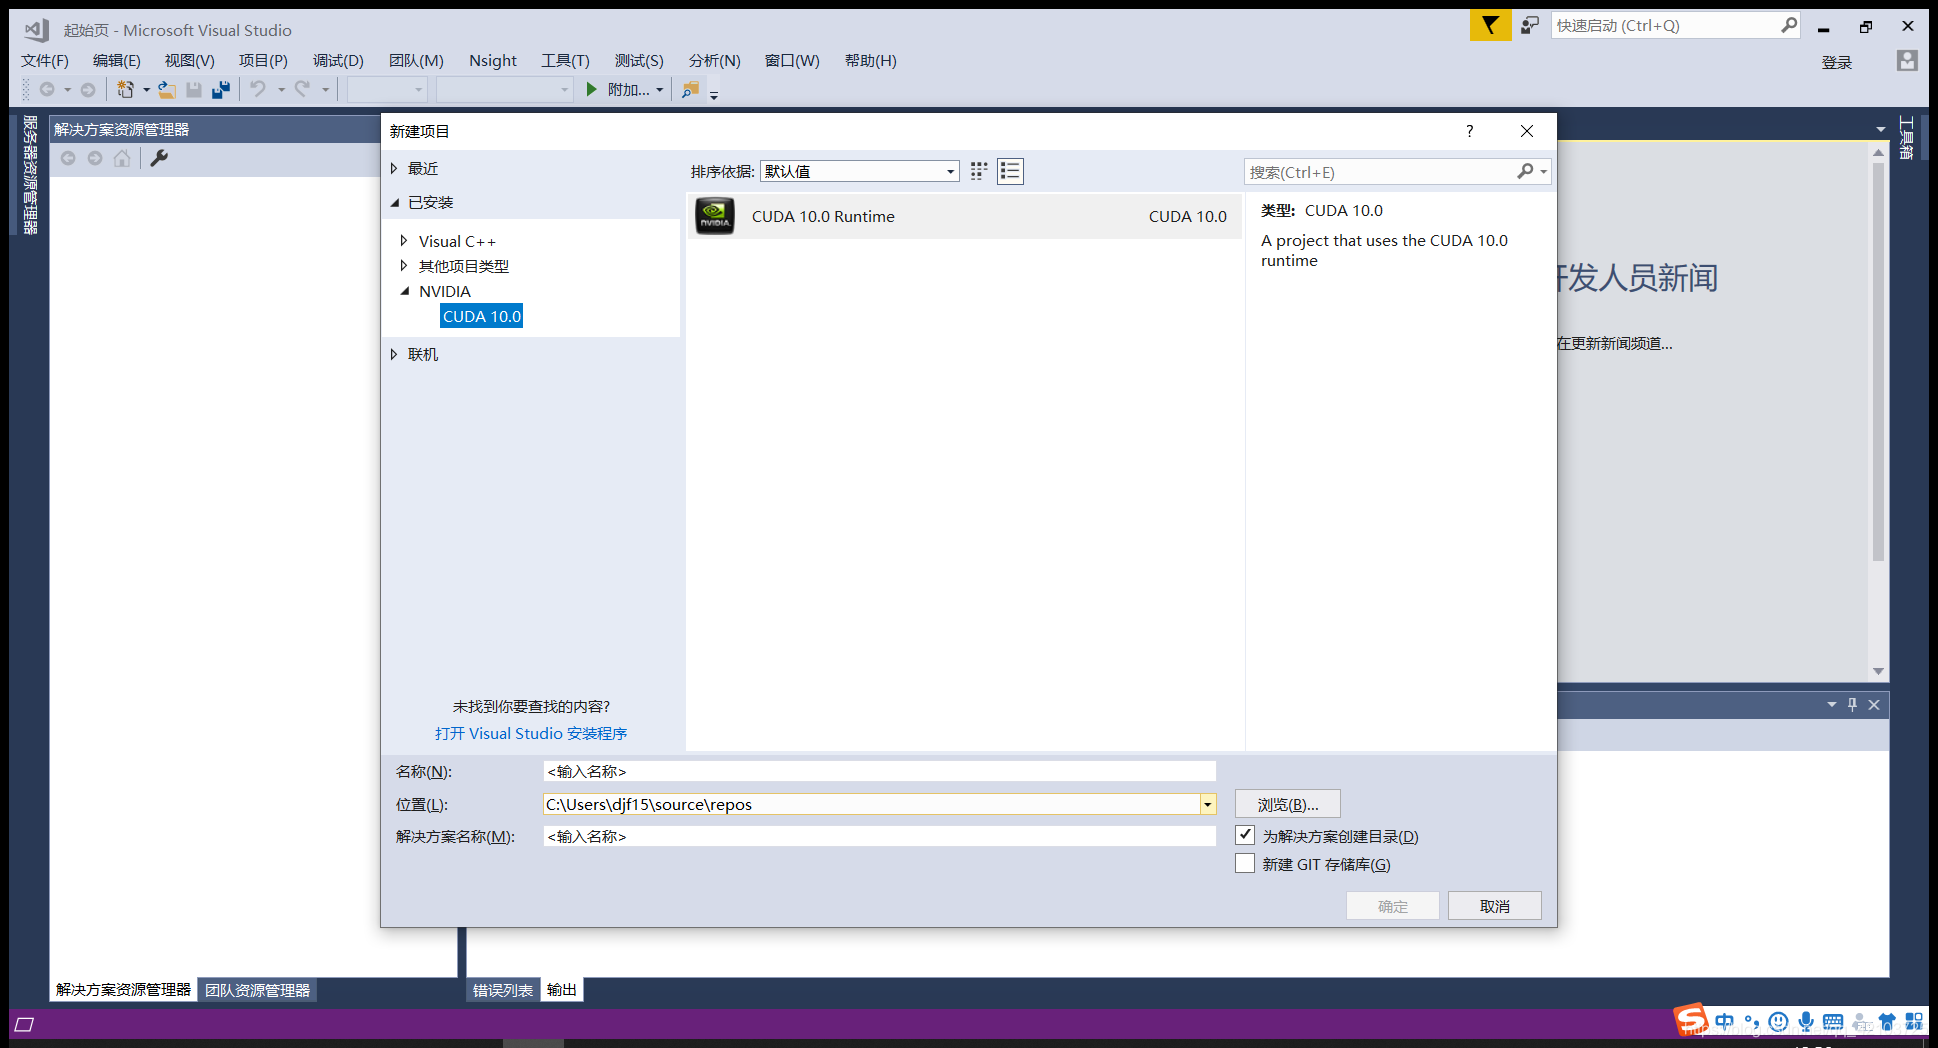Click the feedback icon beside the flag
Screen dimensions: 1938x1048
click(1530, 26)
